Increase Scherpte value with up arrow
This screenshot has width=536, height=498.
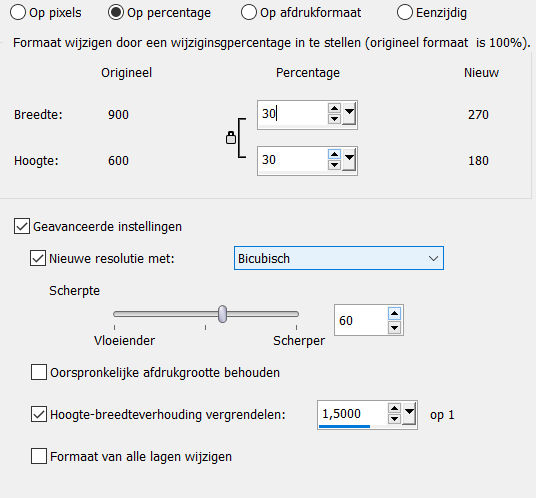394,313
